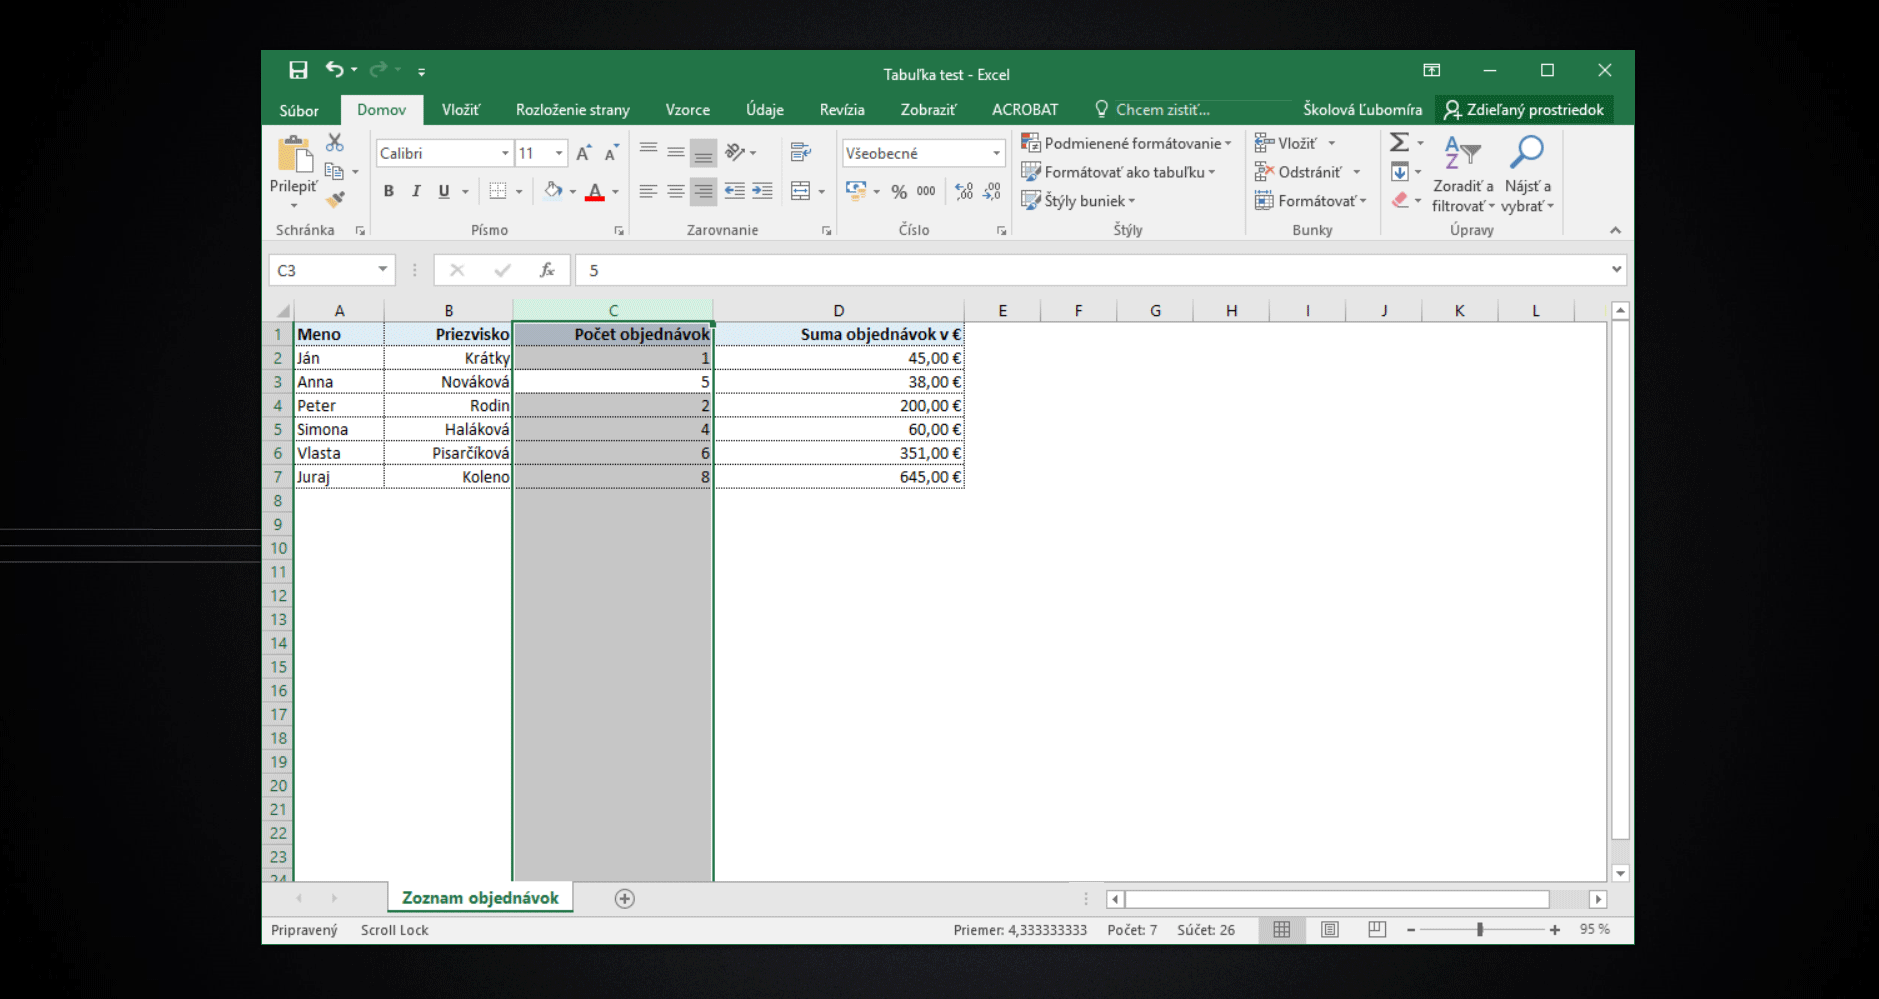Apply accounting number format

pos(856,191)
